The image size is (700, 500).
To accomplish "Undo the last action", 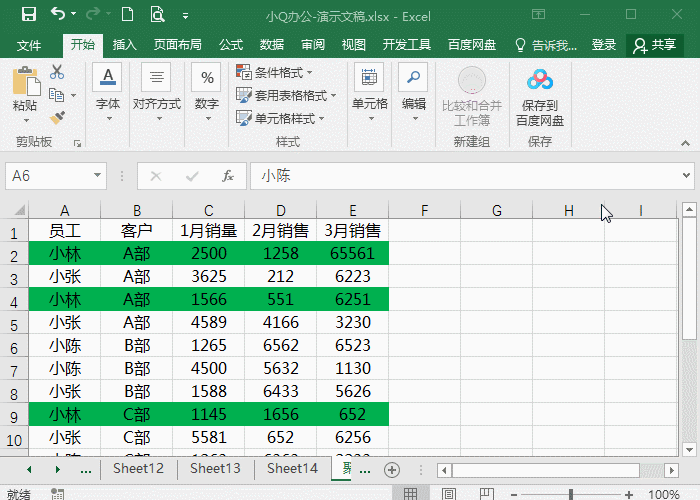I will (x=58, y=14).
